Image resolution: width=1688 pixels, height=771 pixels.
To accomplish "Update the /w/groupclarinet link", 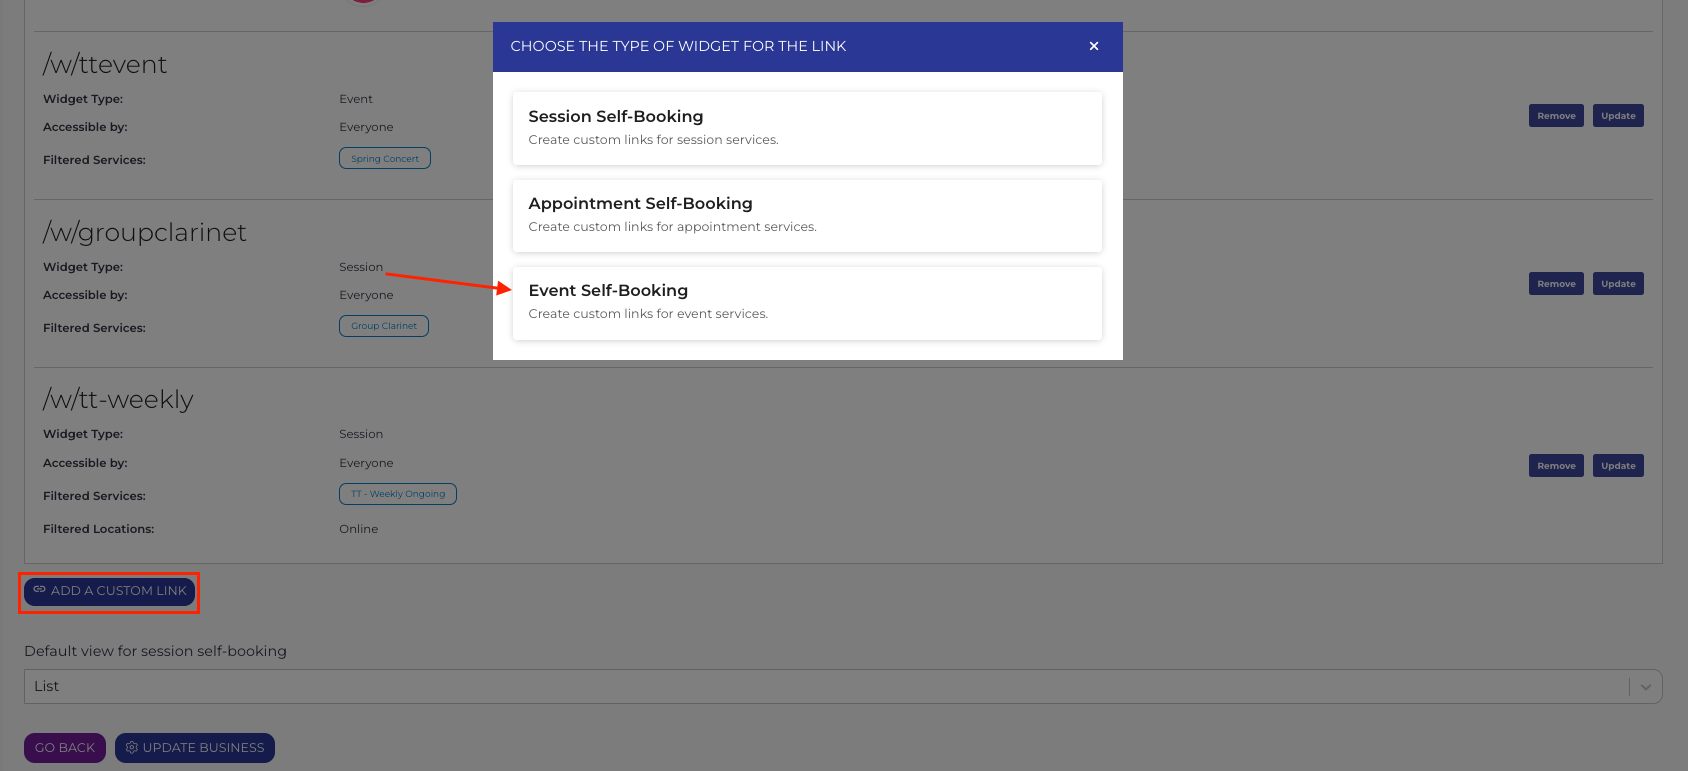I will tap(1617, 284).
